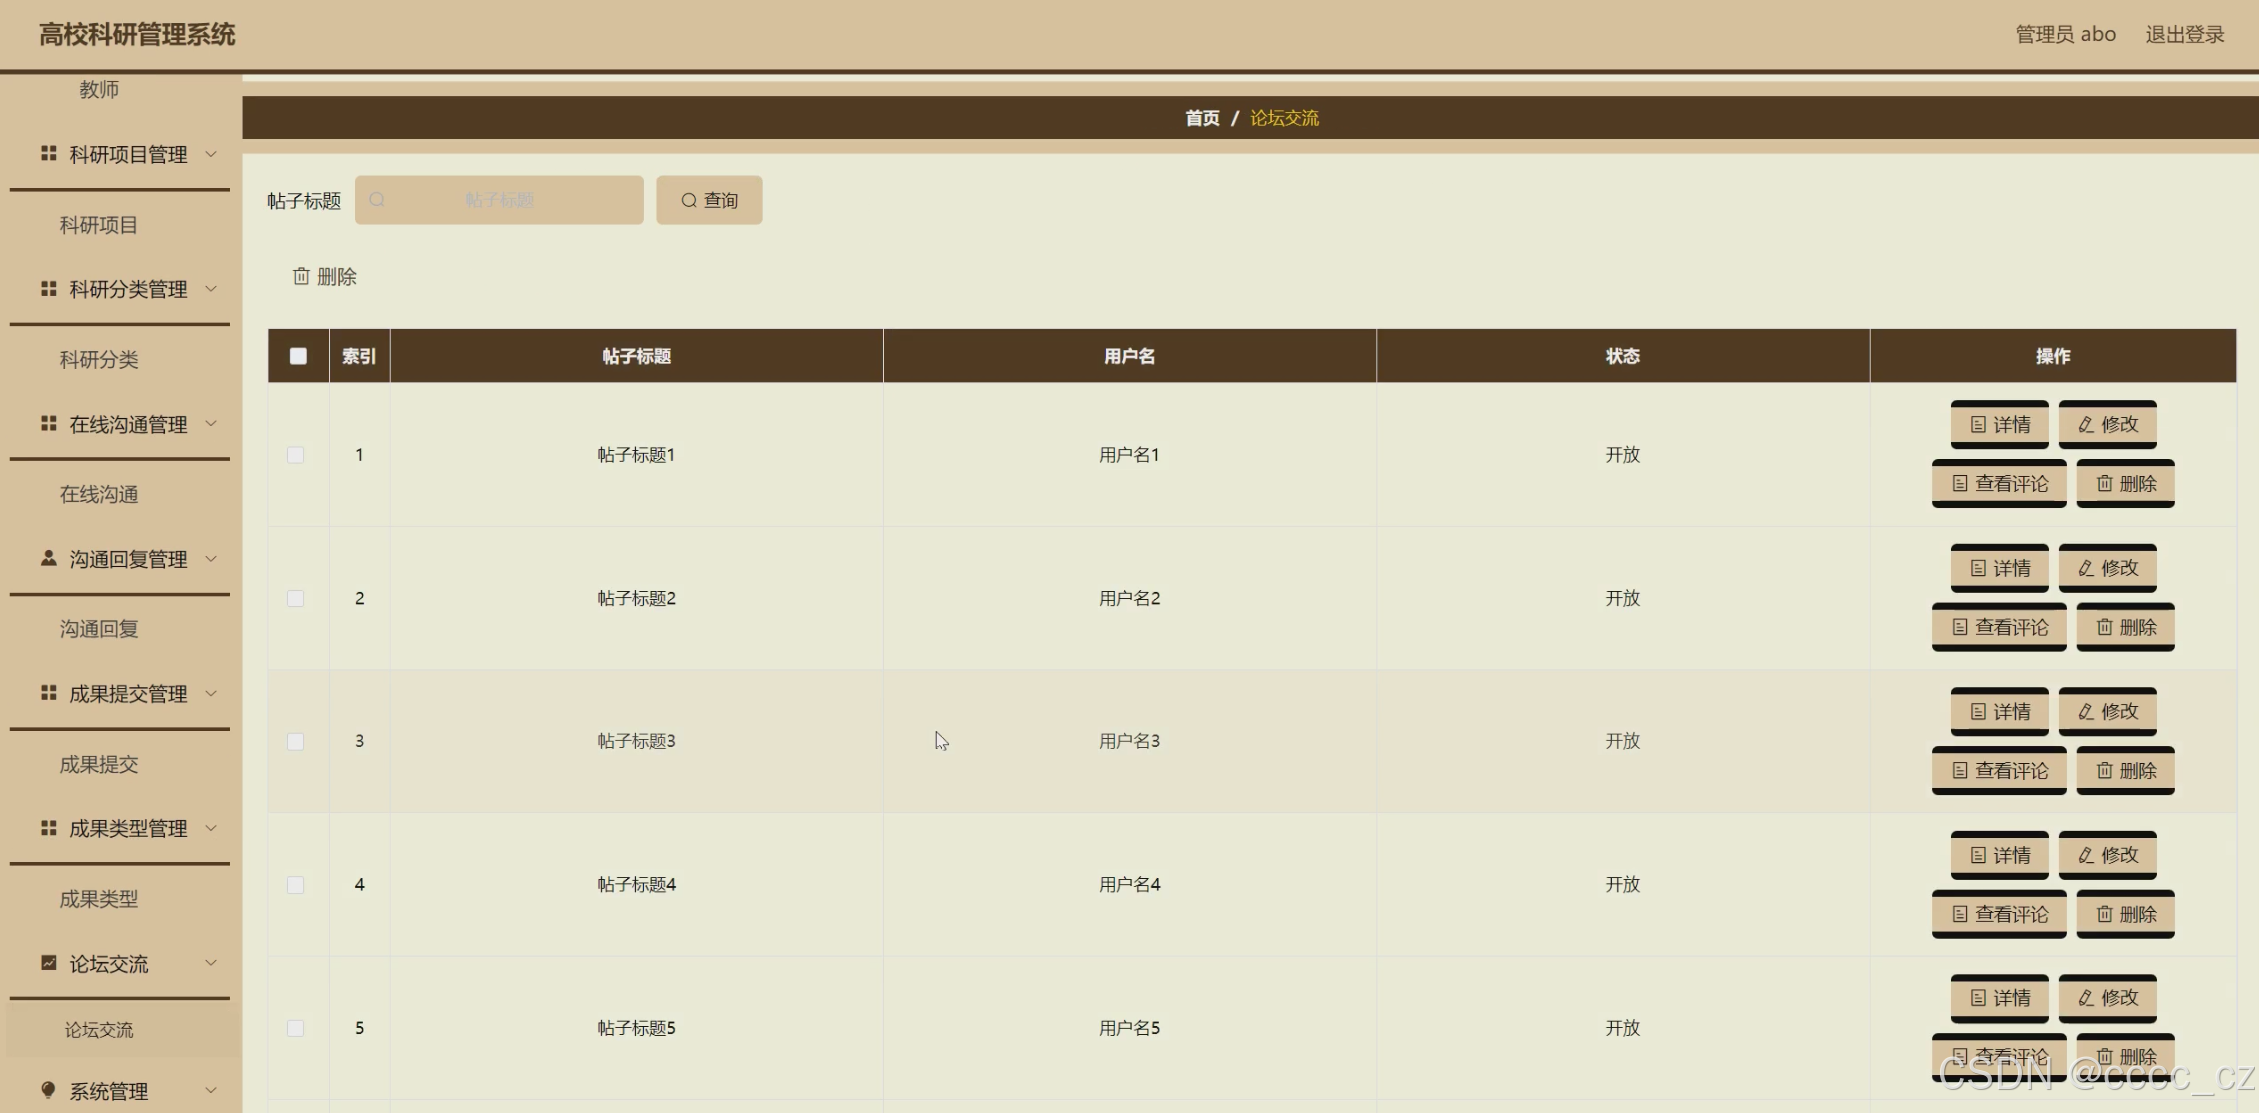The height and width of the screenshot is (1113, 2259).
Task: Select the checkbox for row 4
Action: click(x=296, y=885)
